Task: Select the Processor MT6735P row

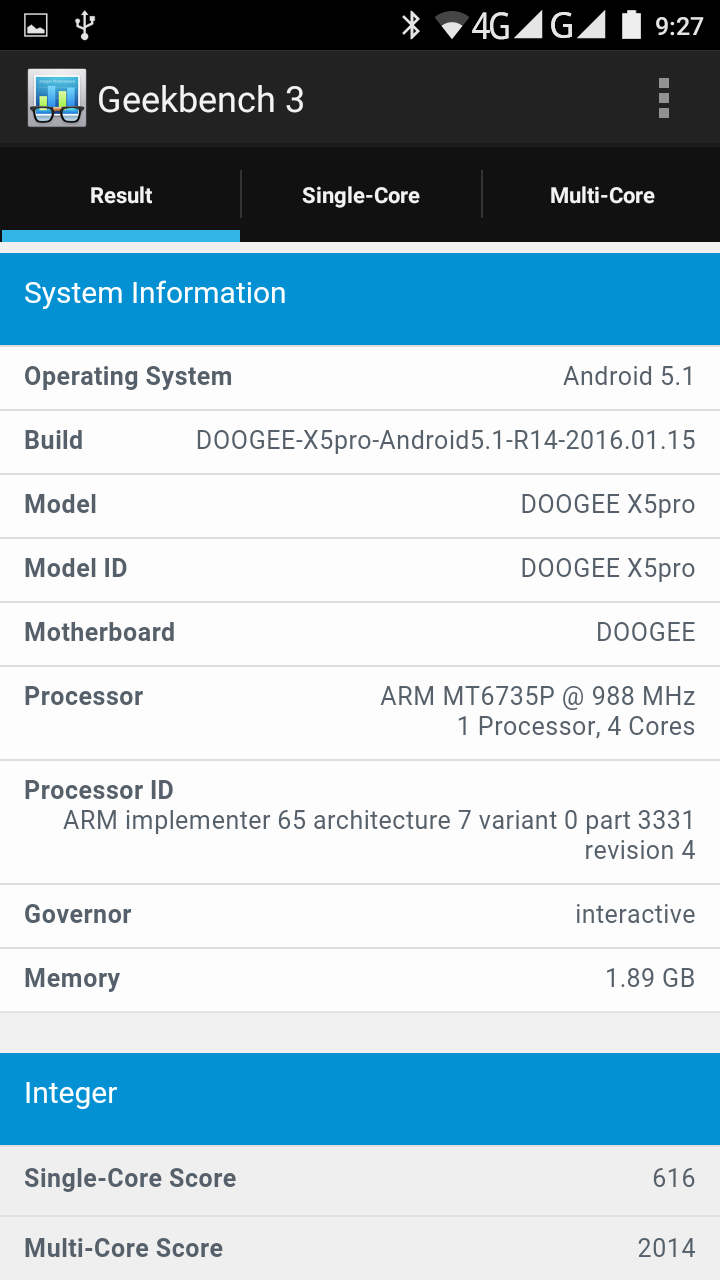Action: tap(360, 711)
